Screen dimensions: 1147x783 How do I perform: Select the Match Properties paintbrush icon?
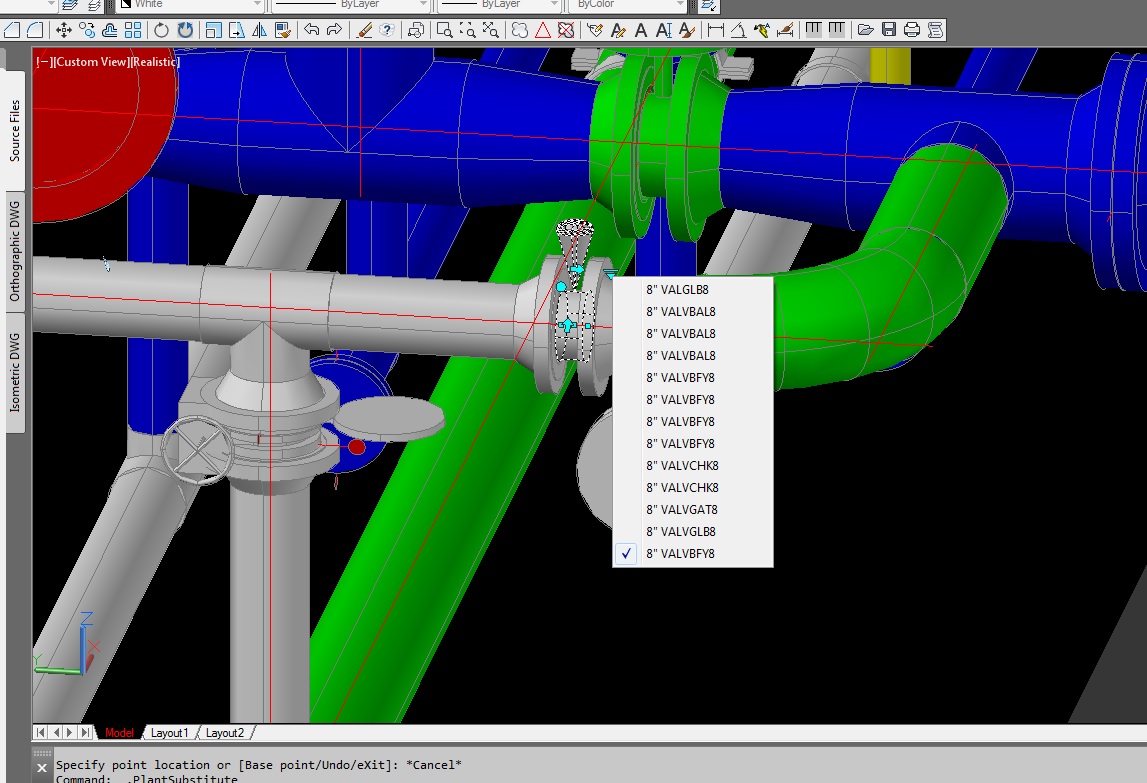point(364,30)
